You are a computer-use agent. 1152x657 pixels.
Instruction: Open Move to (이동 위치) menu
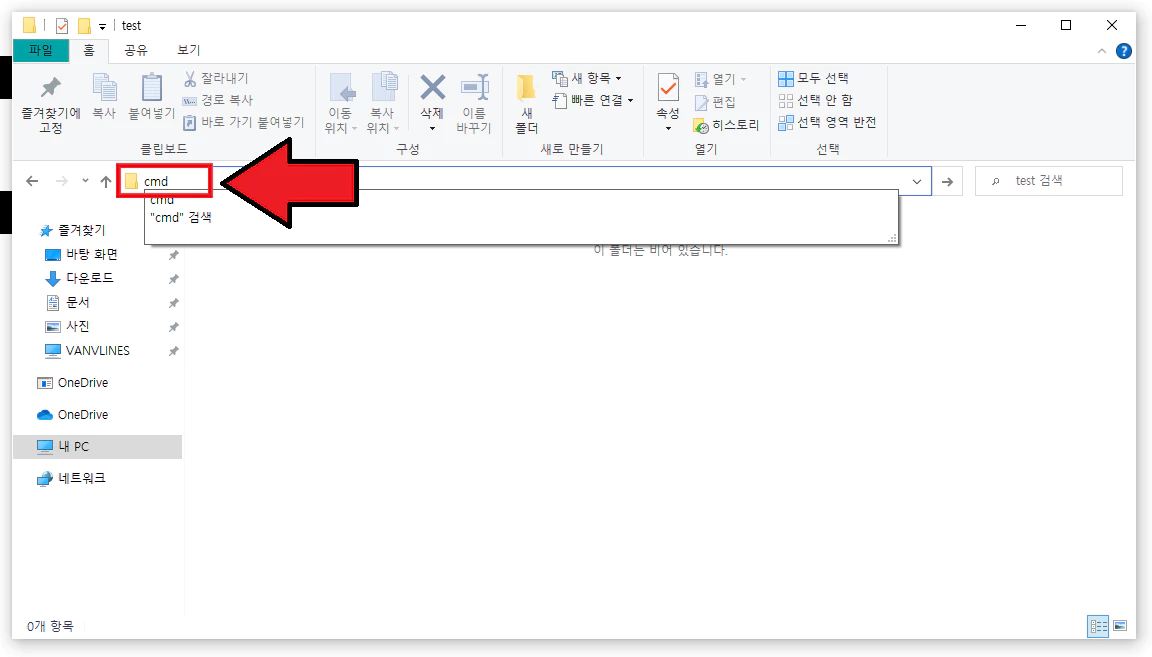(340, 104)
